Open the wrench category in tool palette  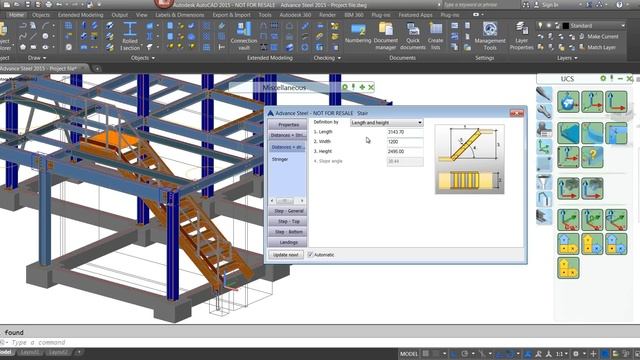[x=544, y=111]
